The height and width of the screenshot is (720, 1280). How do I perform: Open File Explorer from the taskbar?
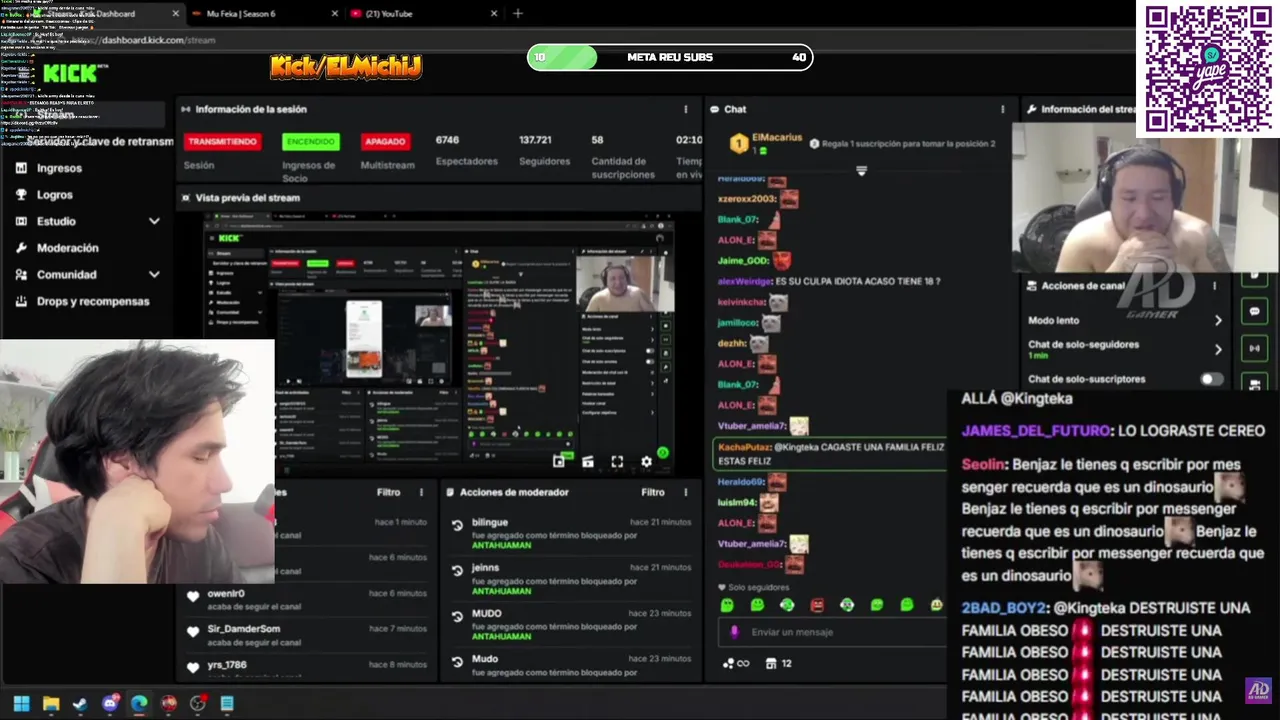(51, 704)
